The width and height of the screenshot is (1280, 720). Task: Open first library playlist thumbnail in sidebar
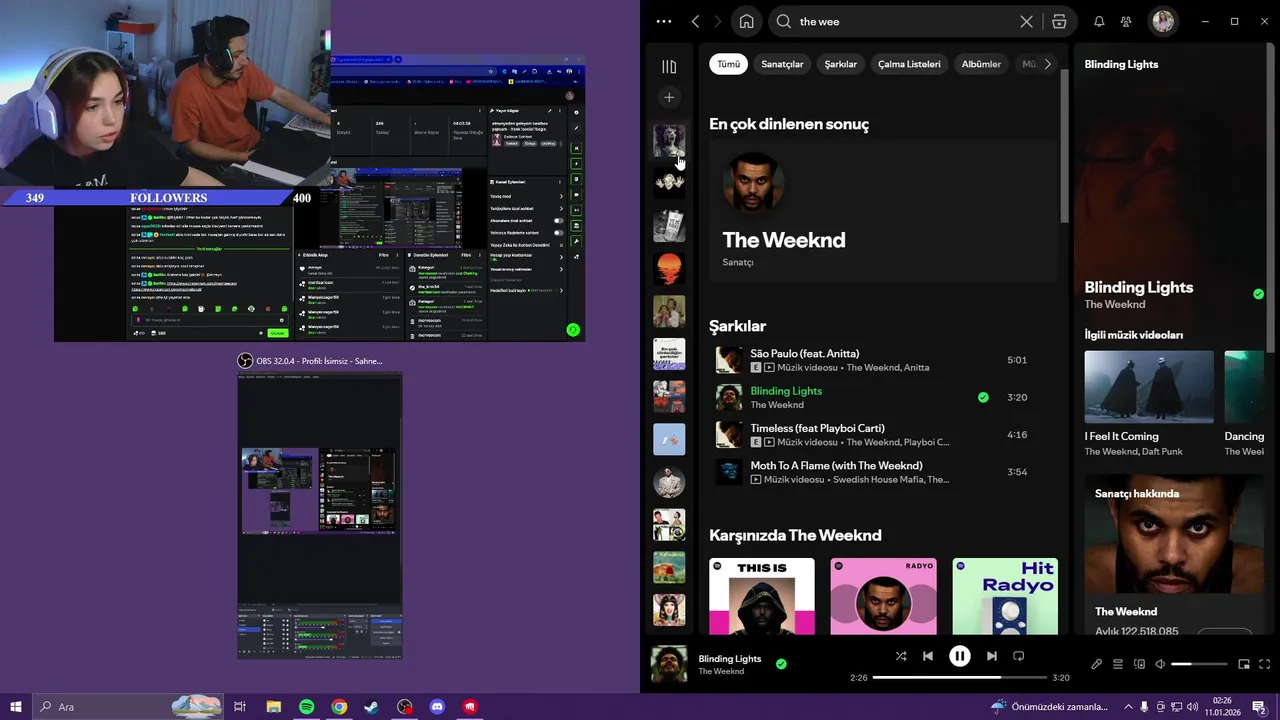669,141
